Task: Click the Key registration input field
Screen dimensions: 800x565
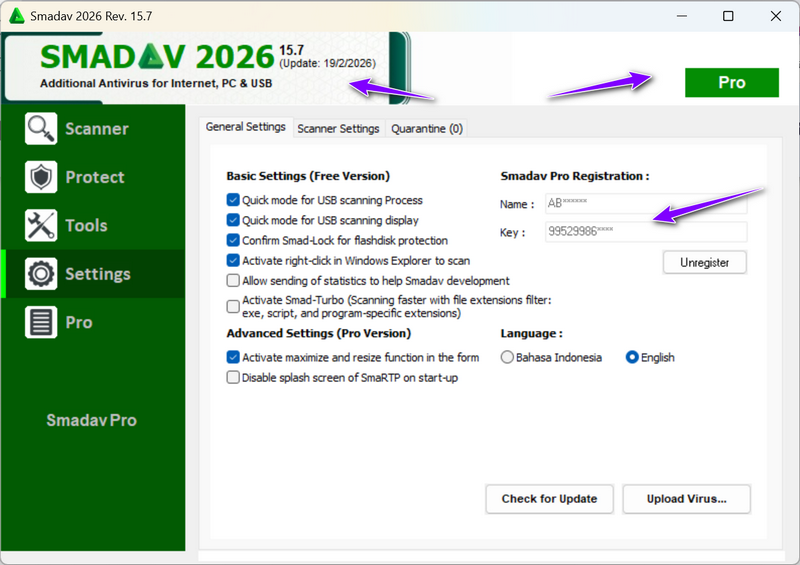Action: click(646, 232)
